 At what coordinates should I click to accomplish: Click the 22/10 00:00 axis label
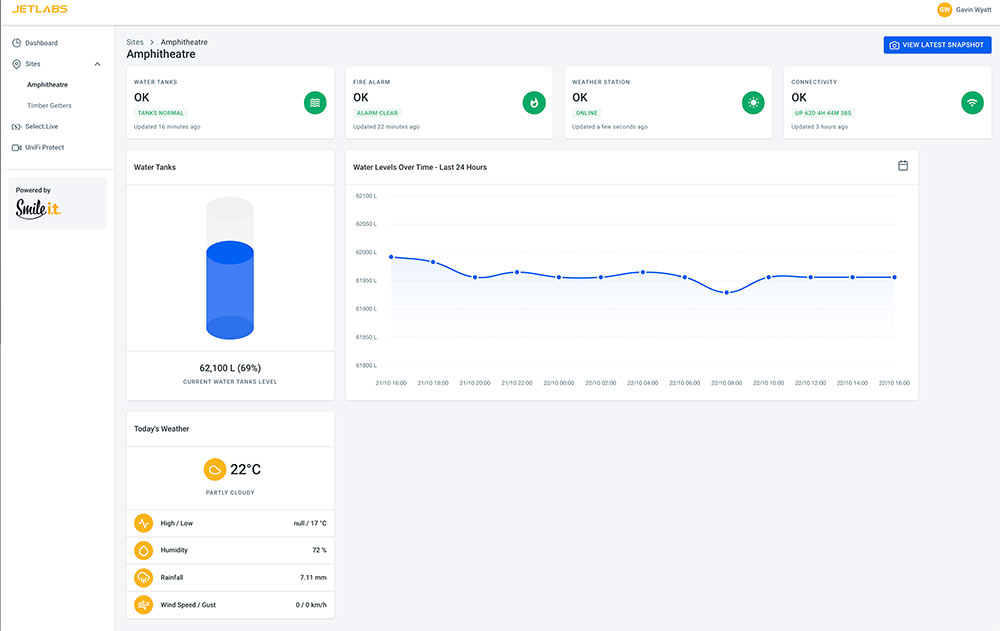coord(559,383)
